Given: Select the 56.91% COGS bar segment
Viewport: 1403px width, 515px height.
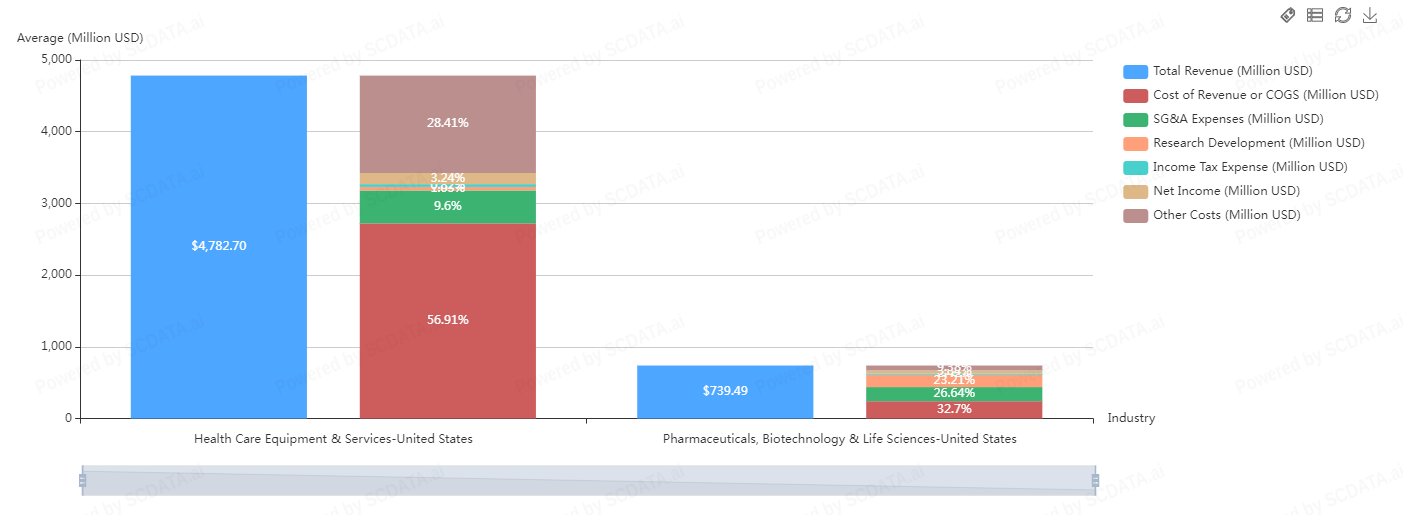Looking at the screenshot, I should (x=447, y=320).
